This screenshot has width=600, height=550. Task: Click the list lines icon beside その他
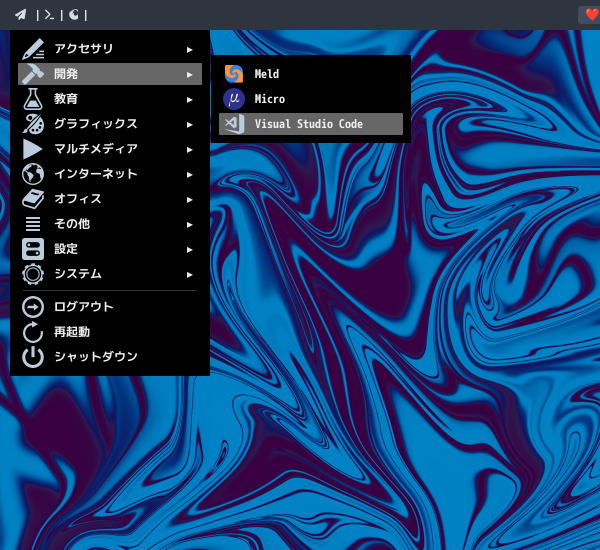tap(33, 224)
